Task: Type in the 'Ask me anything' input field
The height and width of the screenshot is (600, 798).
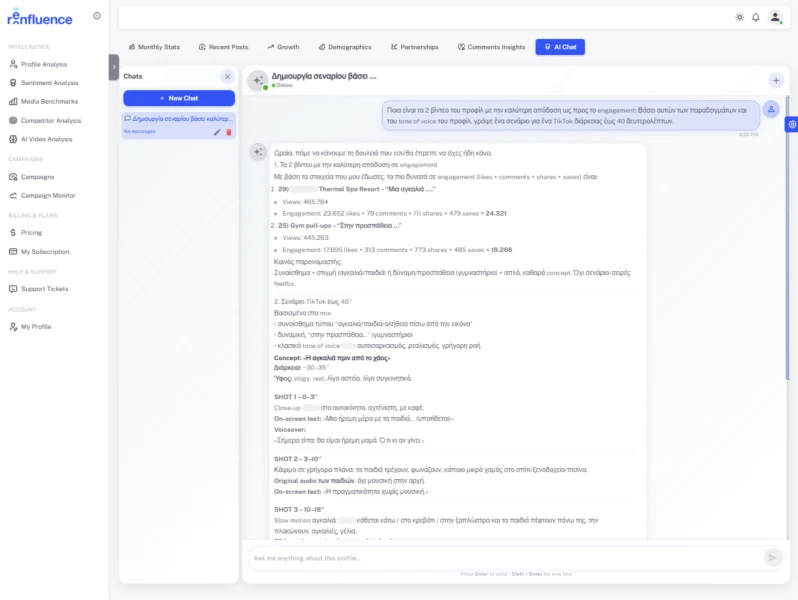Action: click(x=500, y=558)
